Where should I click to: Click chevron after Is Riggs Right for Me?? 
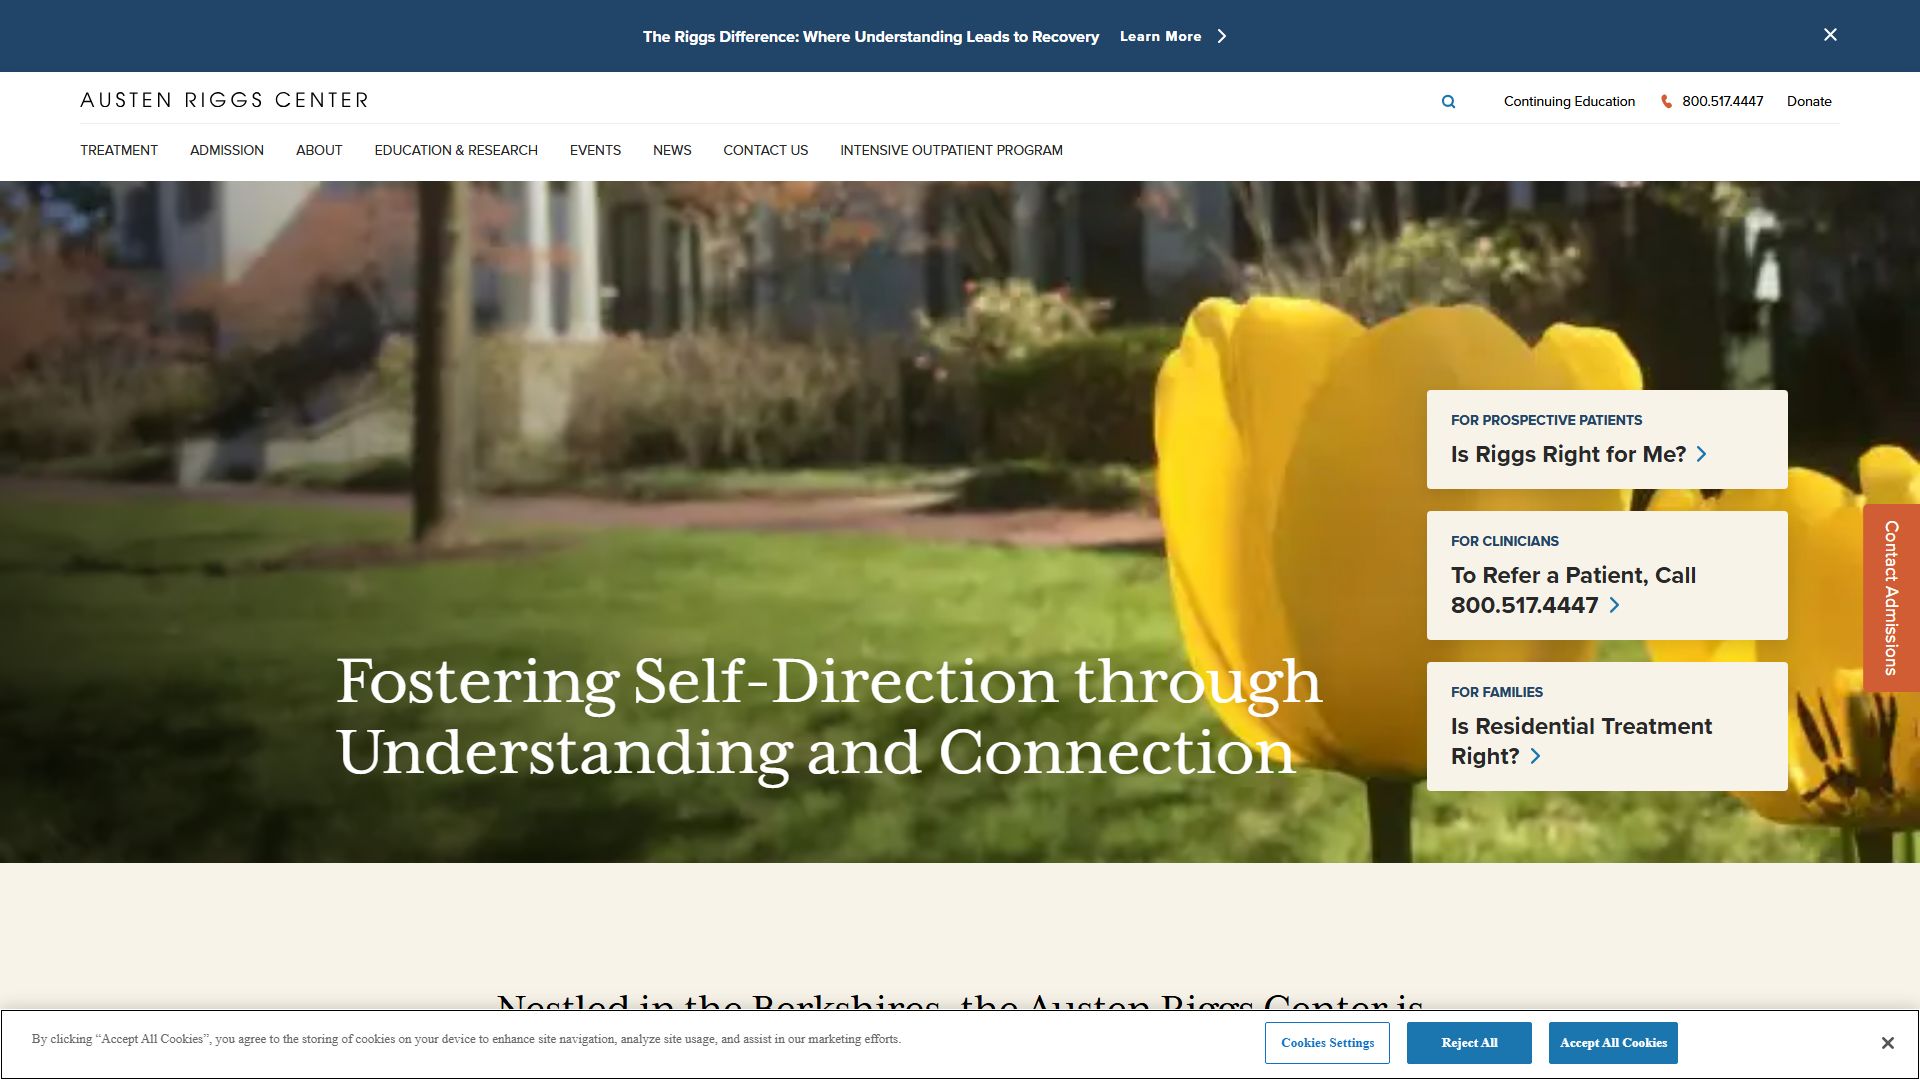coord(1702,454)
